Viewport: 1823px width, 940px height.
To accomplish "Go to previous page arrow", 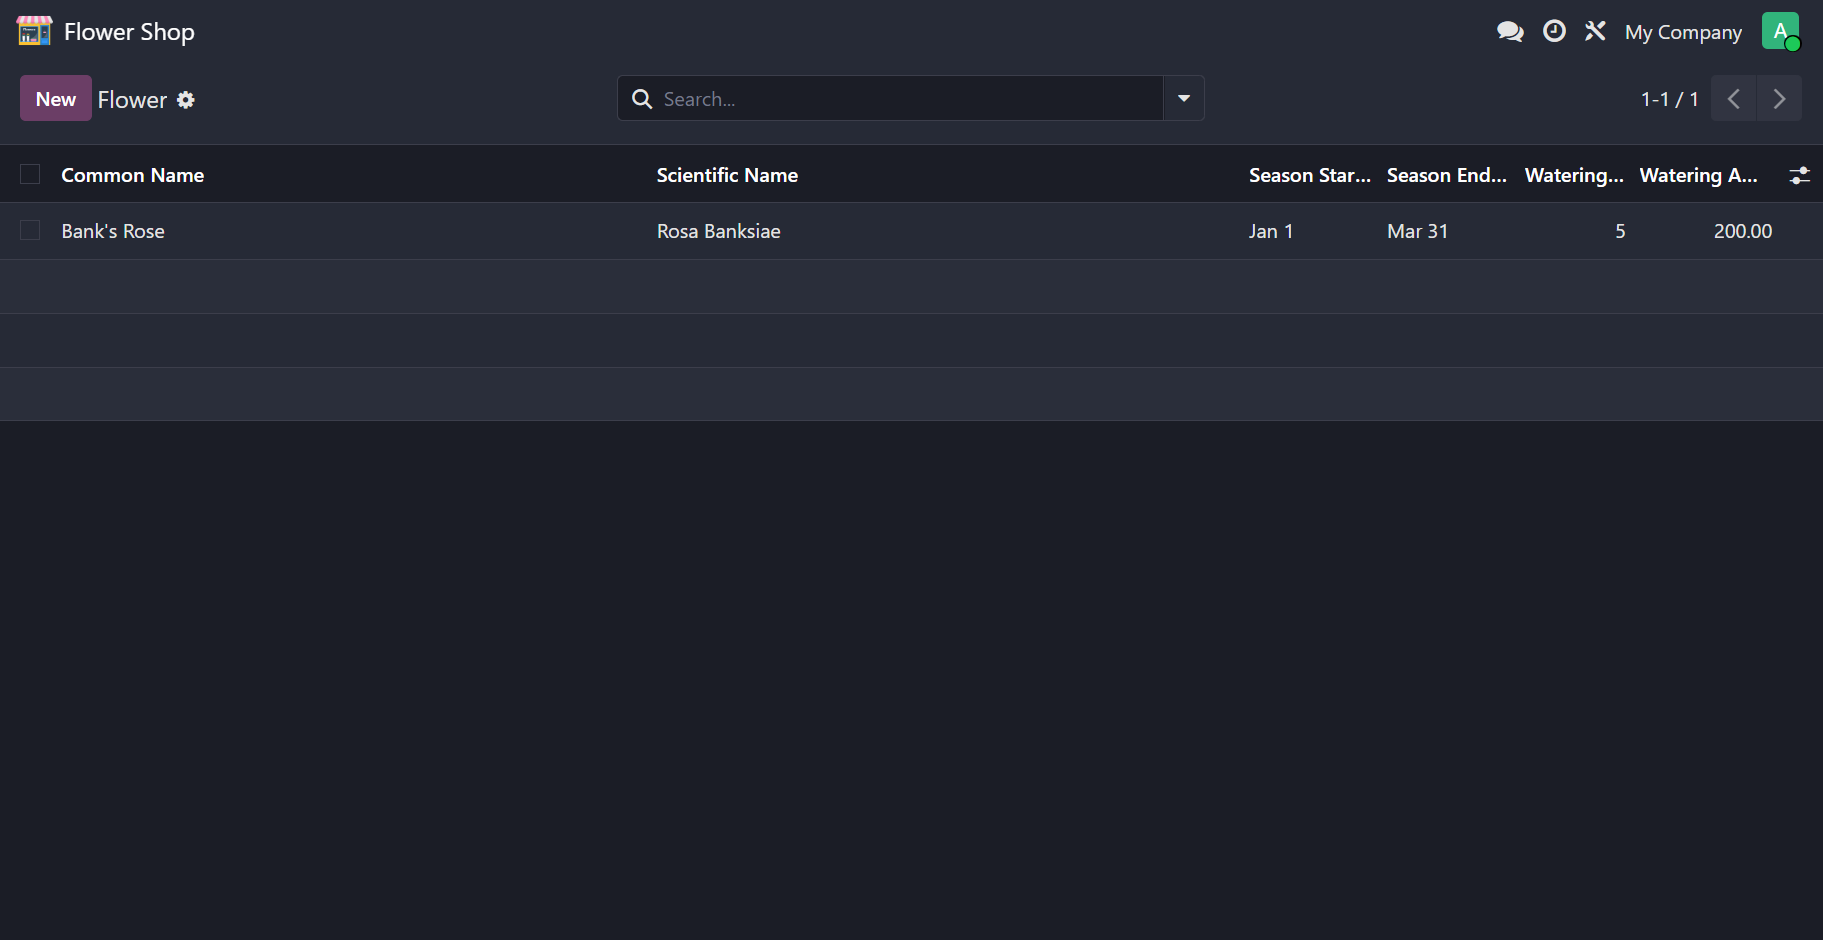I will 1734,99.
